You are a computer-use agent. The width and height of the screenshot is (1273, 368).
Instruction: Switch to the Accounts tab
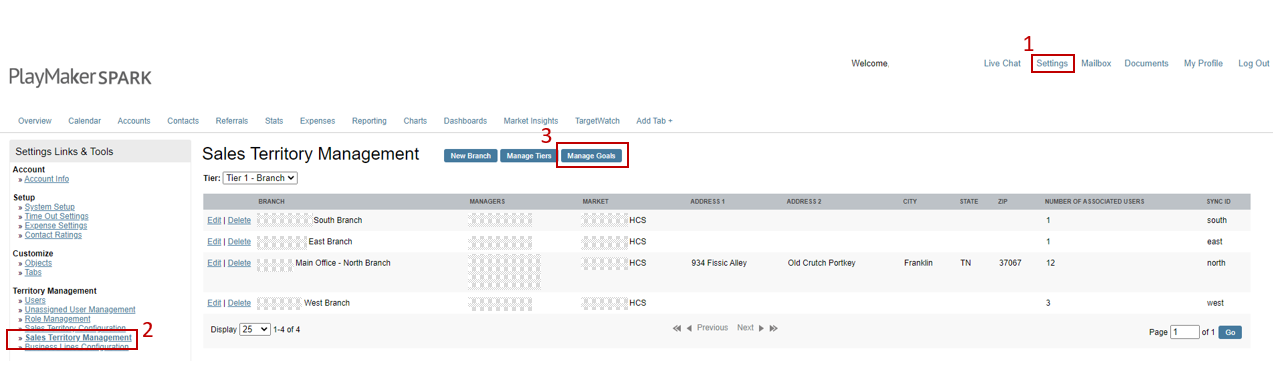coord(134,121)
